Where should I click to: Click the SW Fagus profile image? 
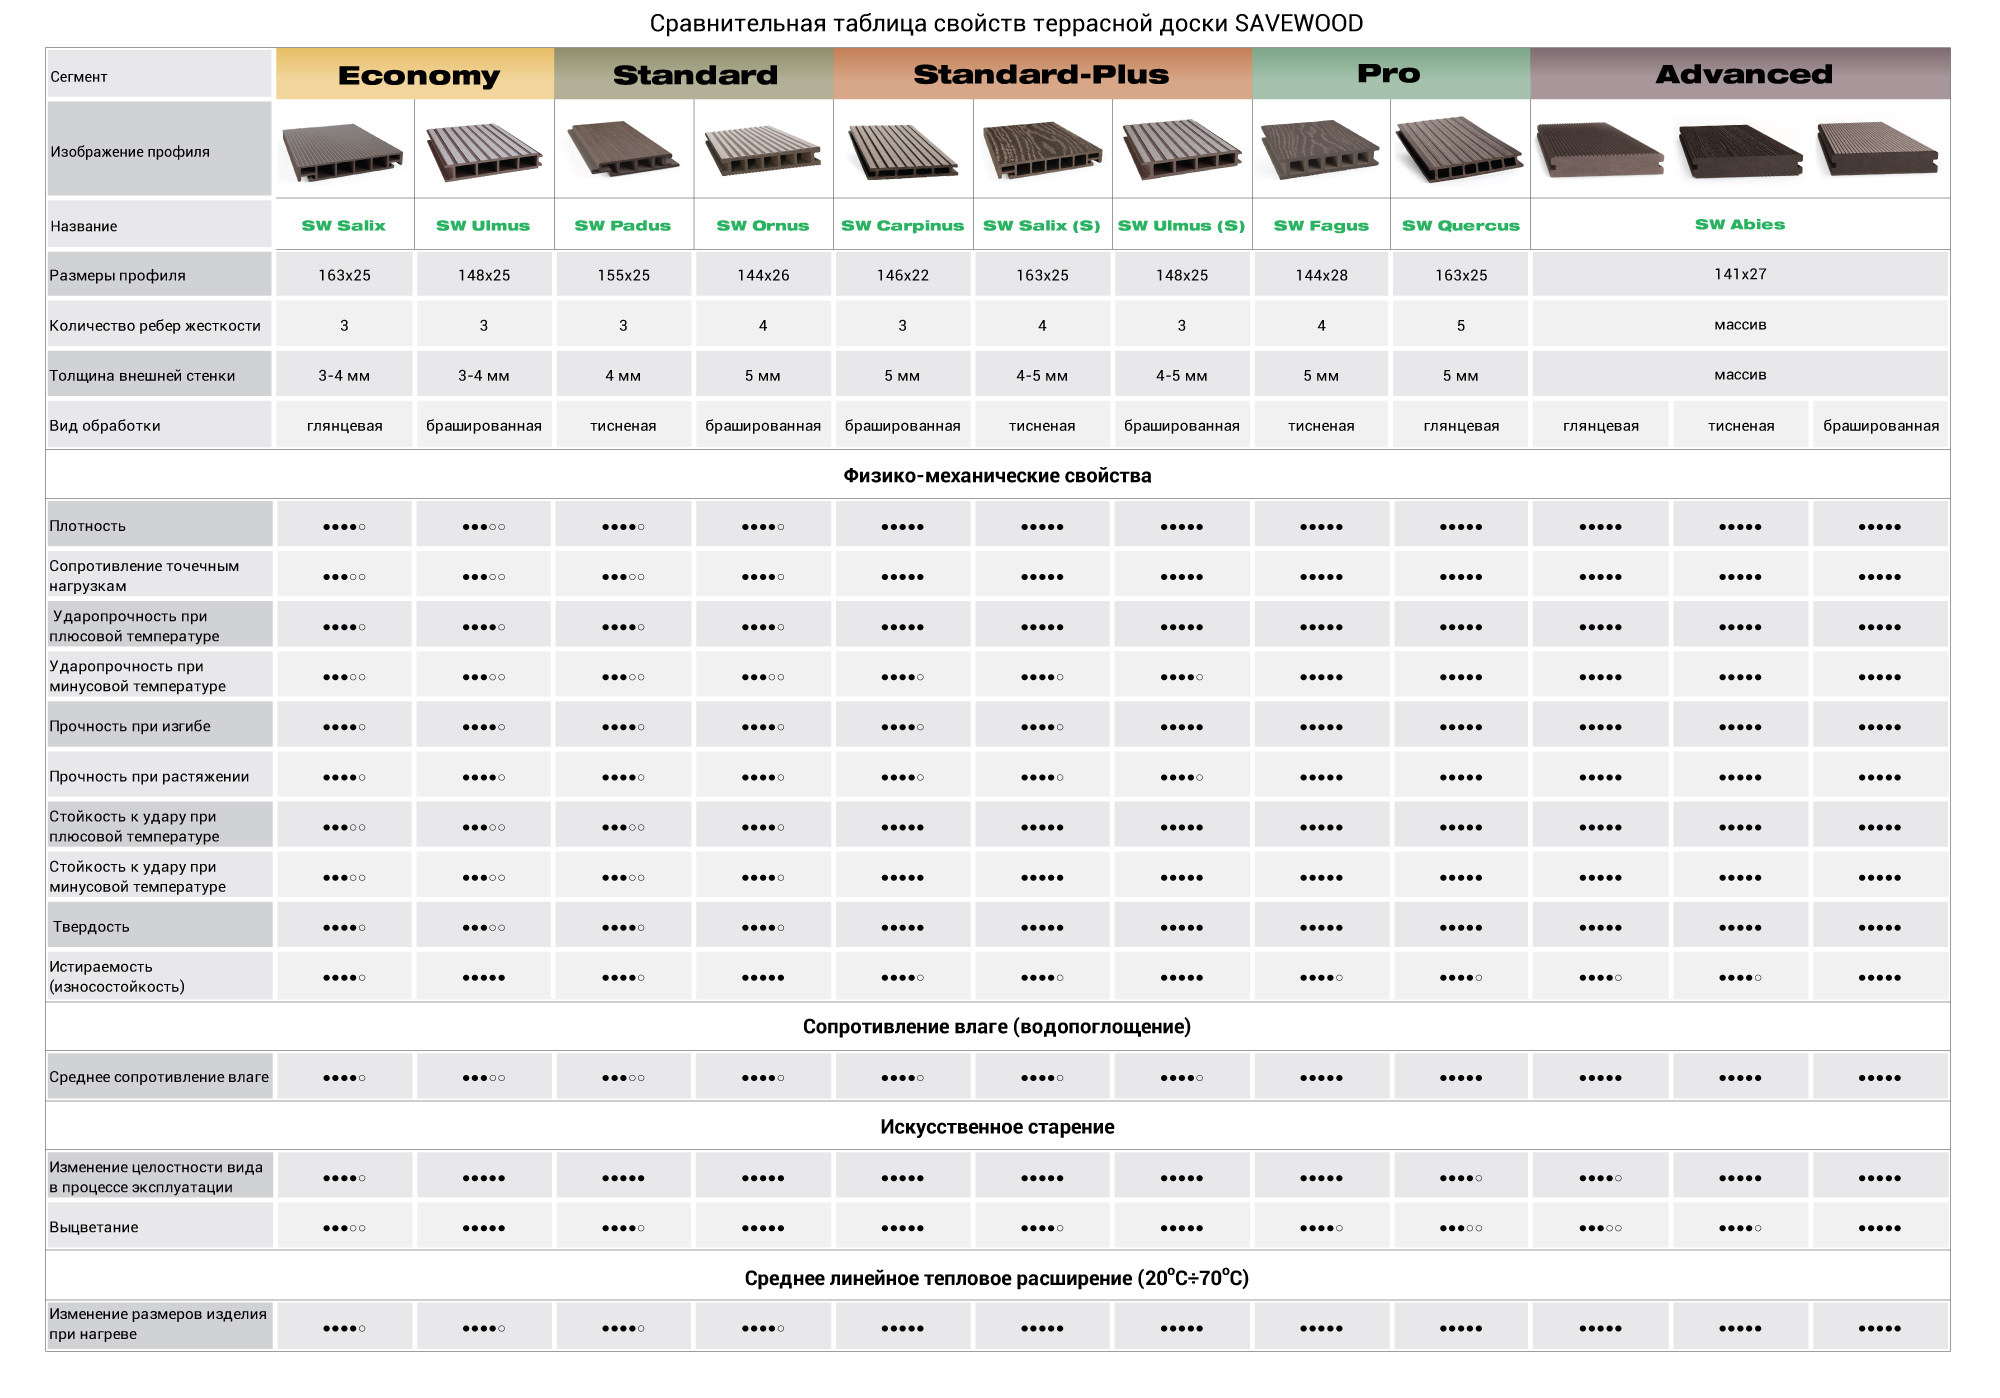[1321, 150]
